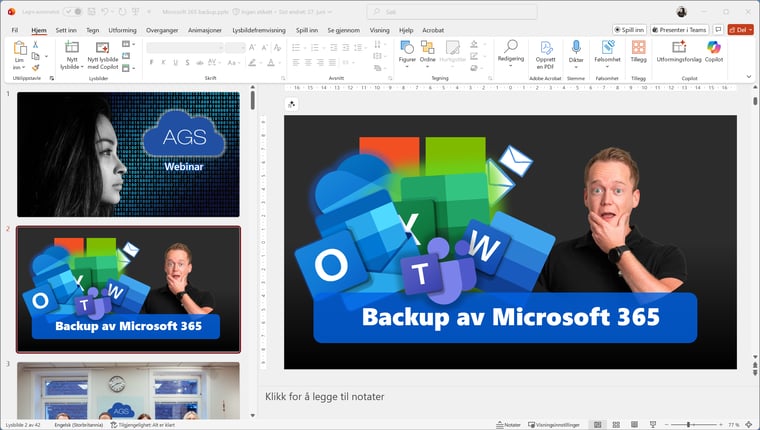The height and width of the screenshot is (430, 760).
Task: Click the designer ideas icon above the slide
Action: pos(291,104)
